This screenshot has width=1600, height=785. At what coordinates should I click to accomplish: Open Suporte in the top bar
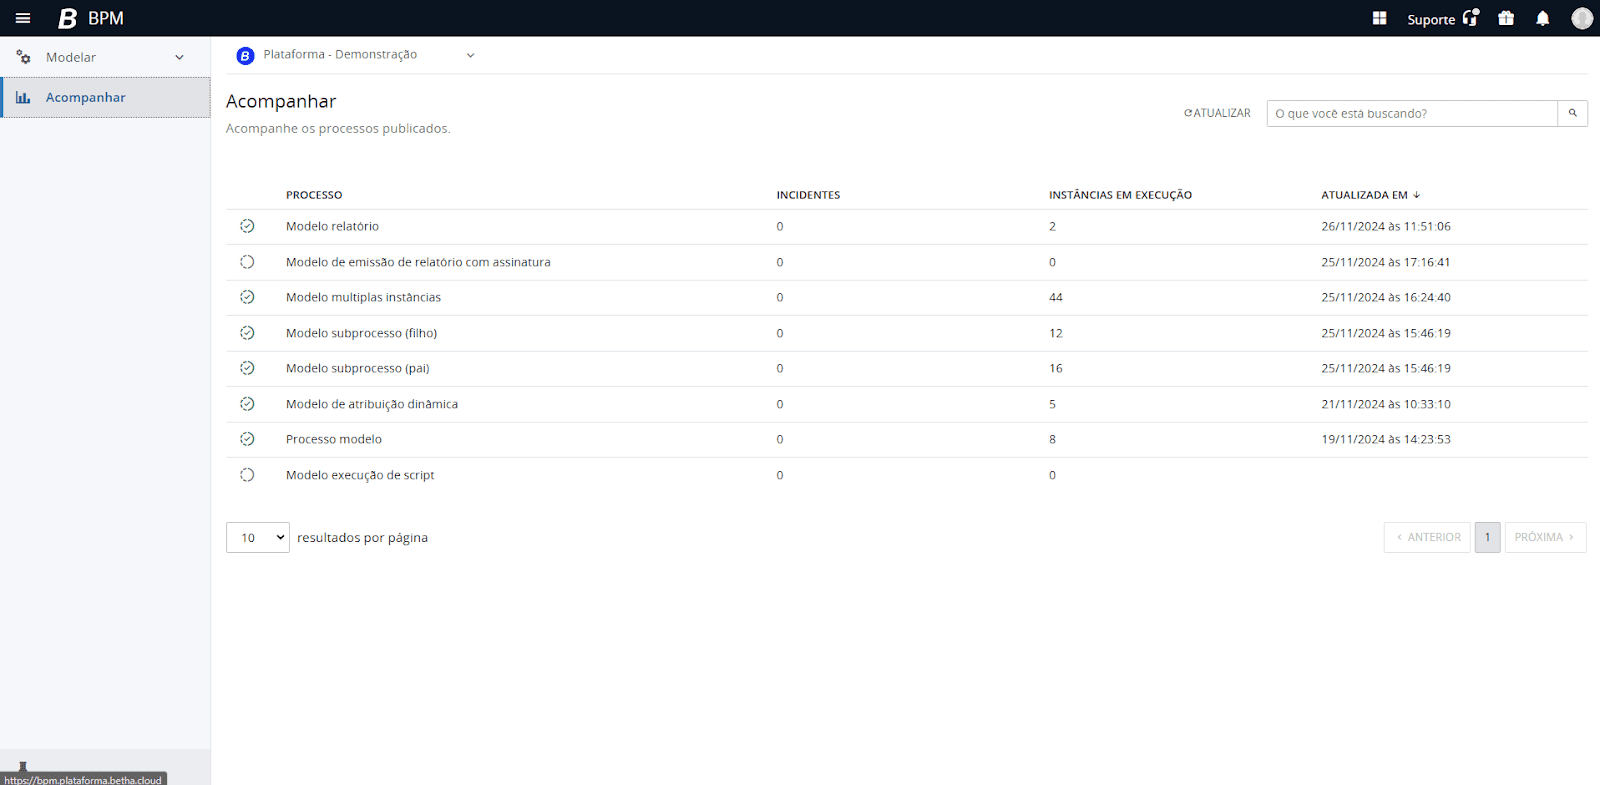tap(1441, 19)
